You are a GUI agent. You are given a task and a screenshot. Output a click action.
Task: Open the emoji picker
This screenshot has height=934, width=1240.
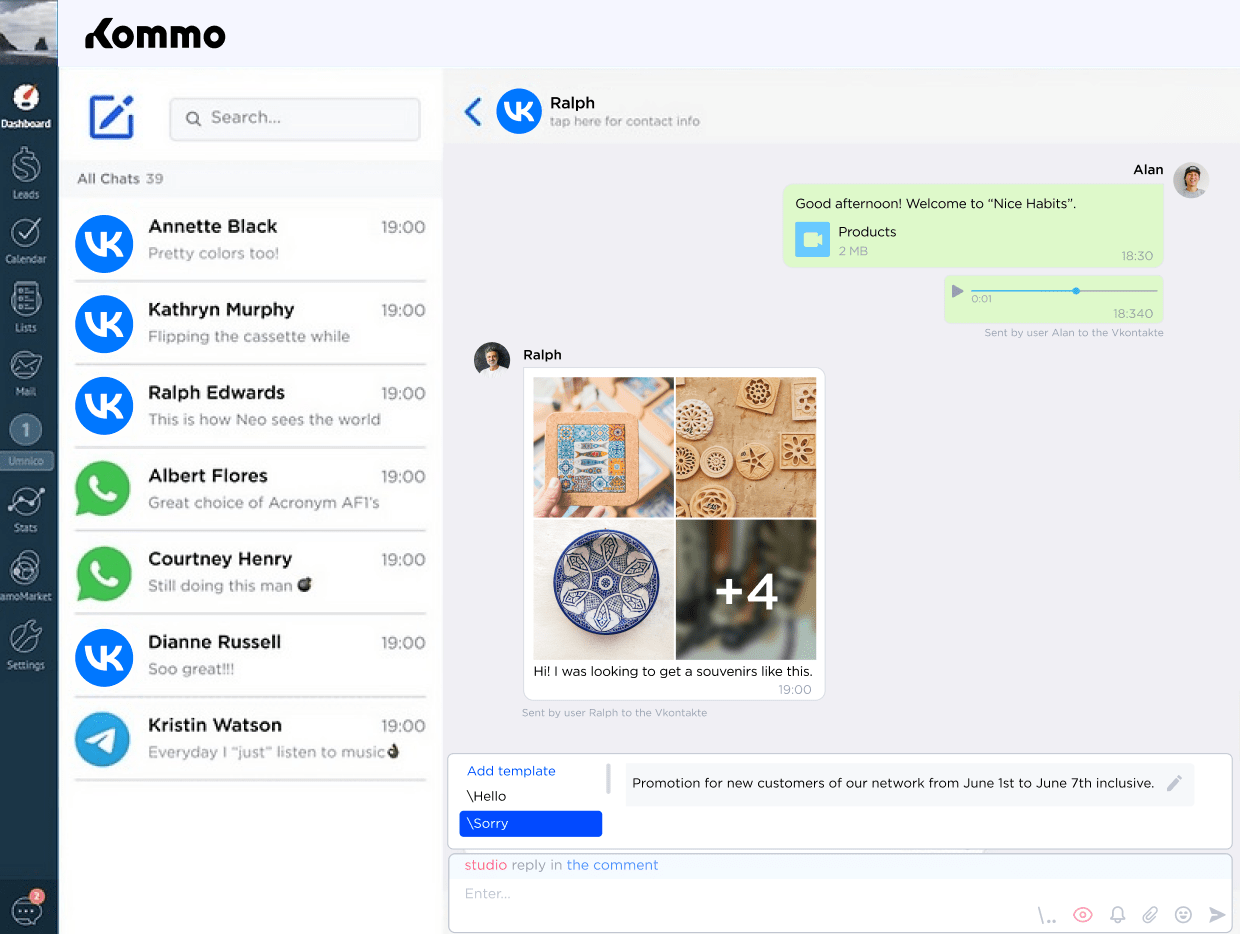pos(1183,914)
